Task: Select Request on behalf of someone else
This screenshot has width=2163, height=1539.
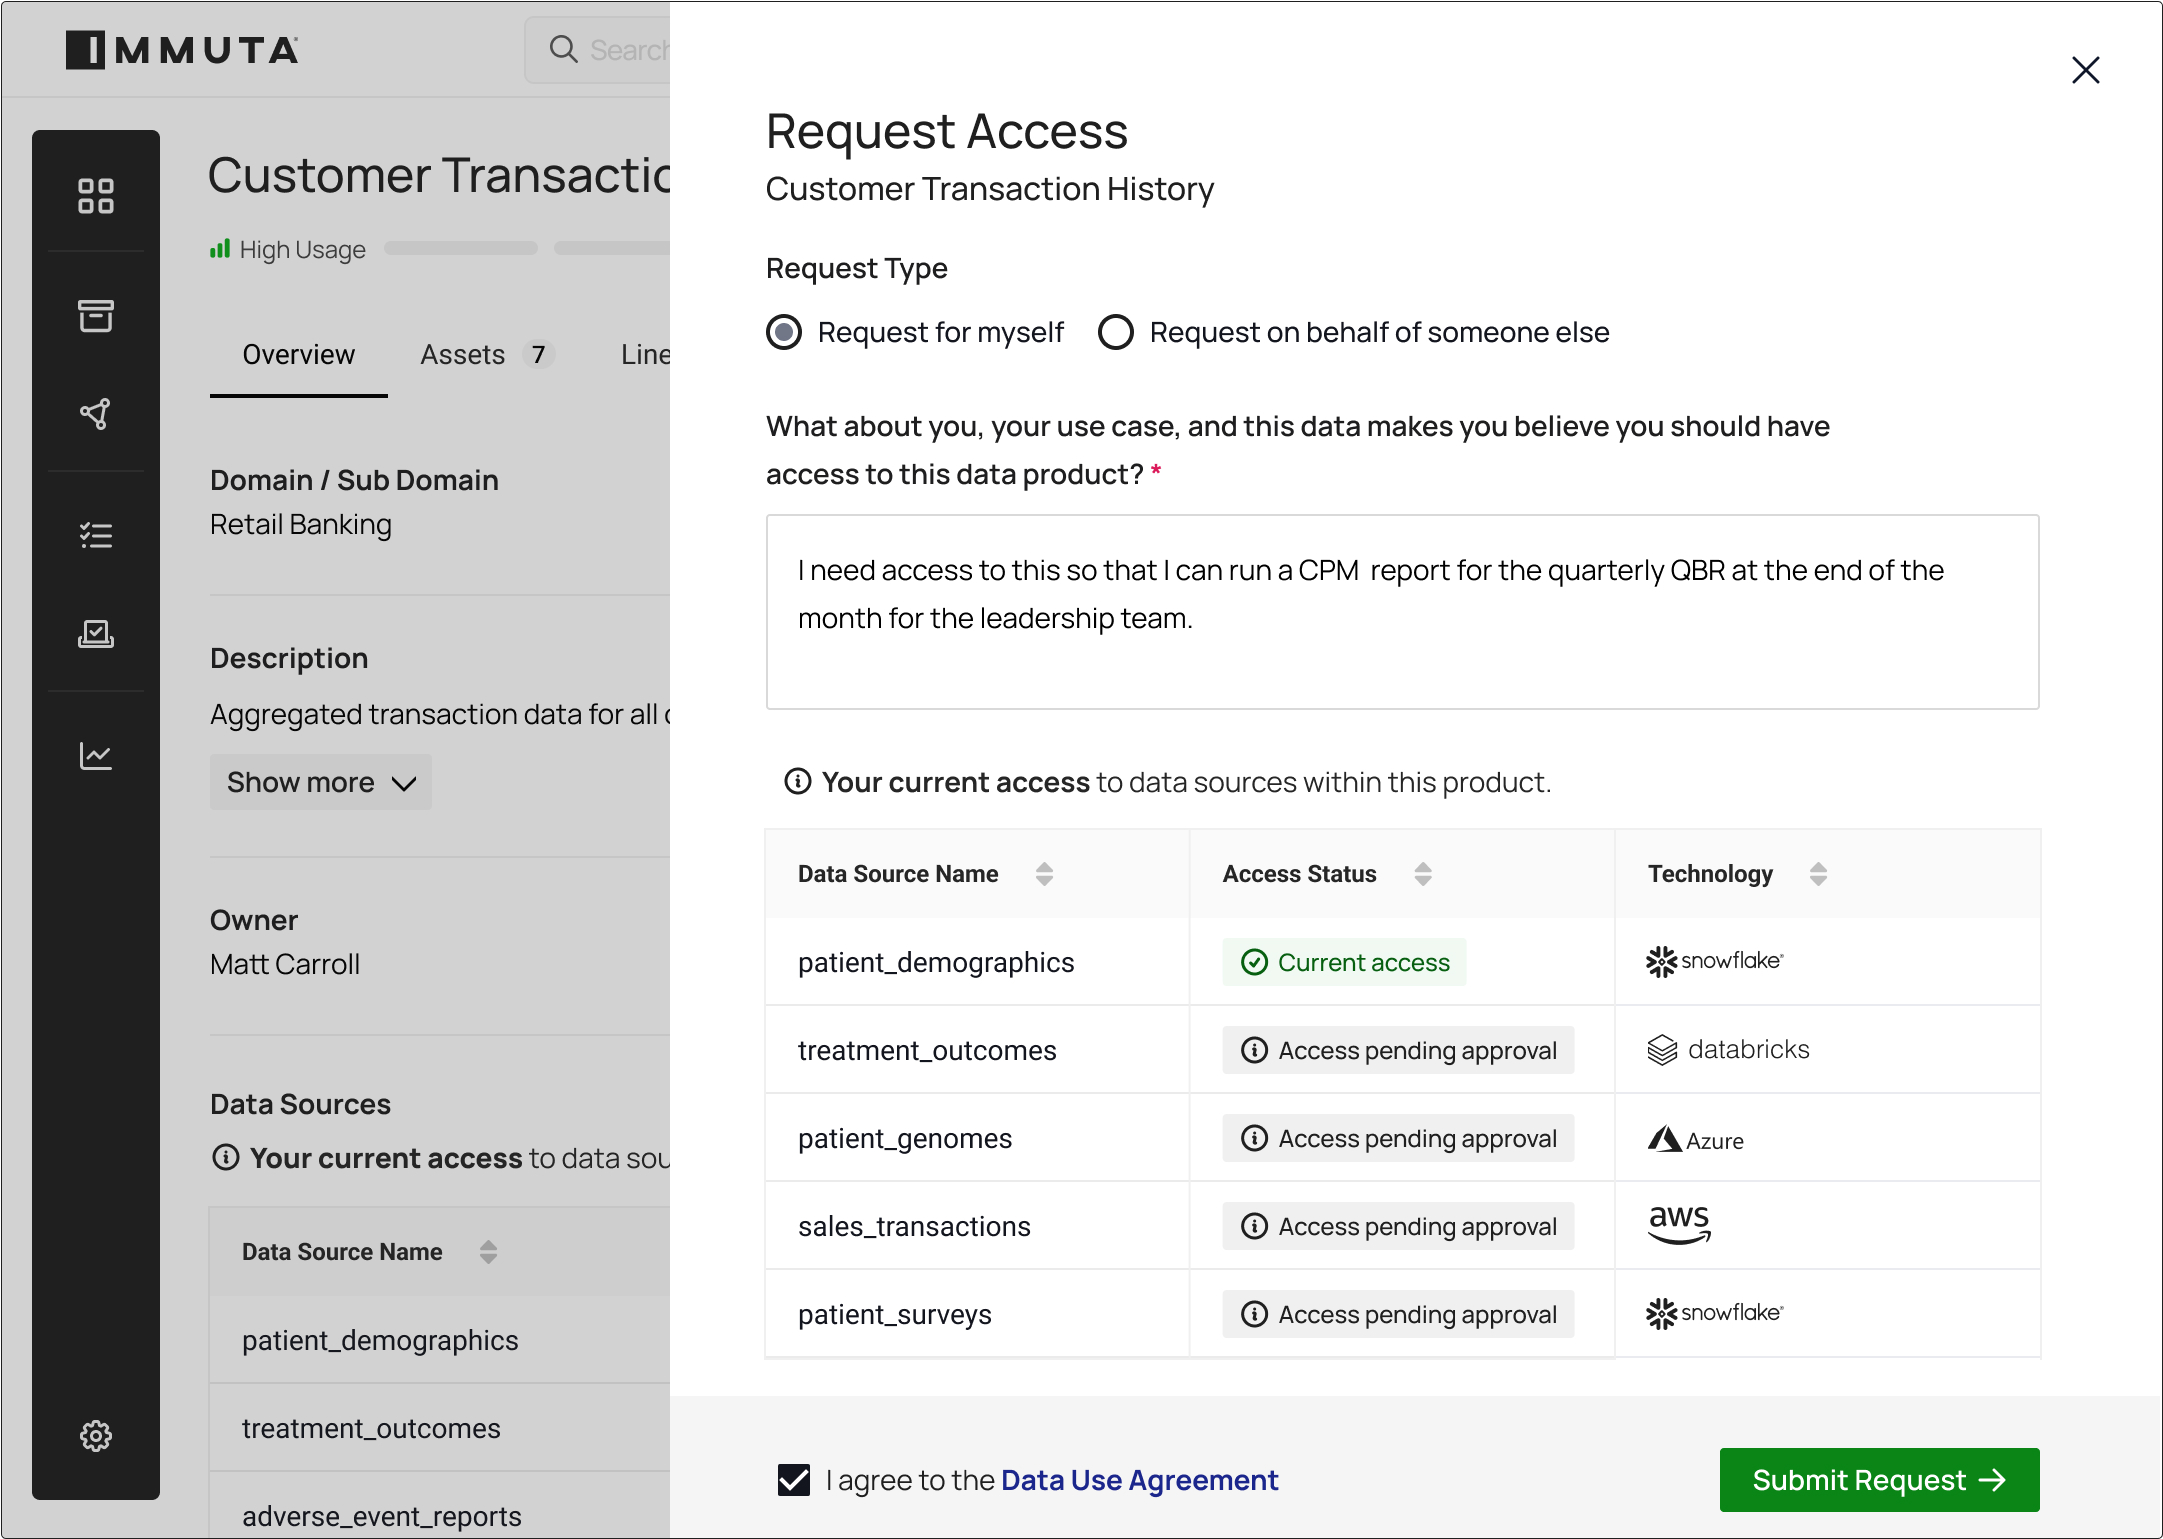Action: (x=1116, y=332)
